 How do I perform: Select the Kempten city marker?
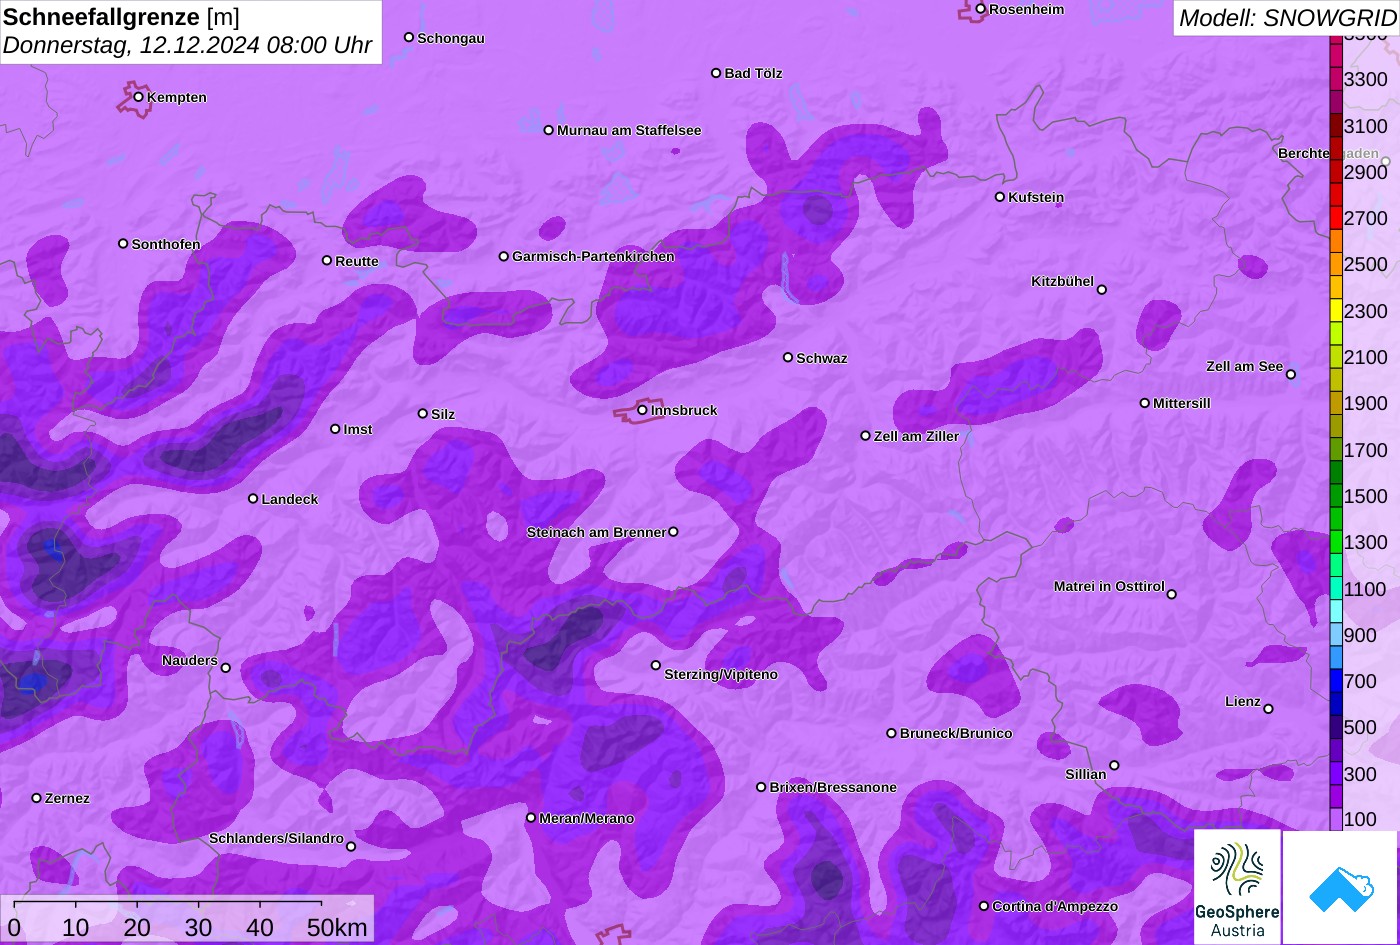139,97
